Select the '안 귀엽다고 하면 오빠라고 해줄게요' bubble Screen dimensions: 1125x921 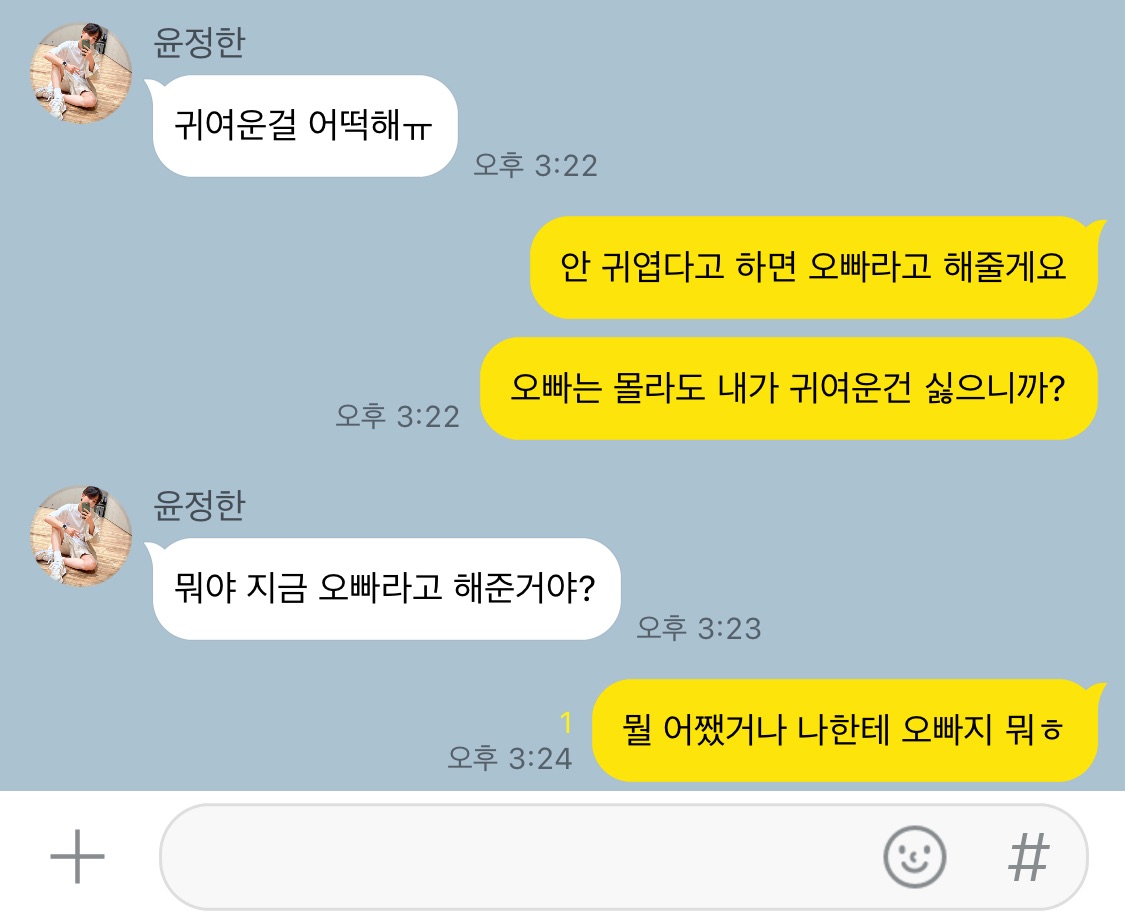click(814, 267)
